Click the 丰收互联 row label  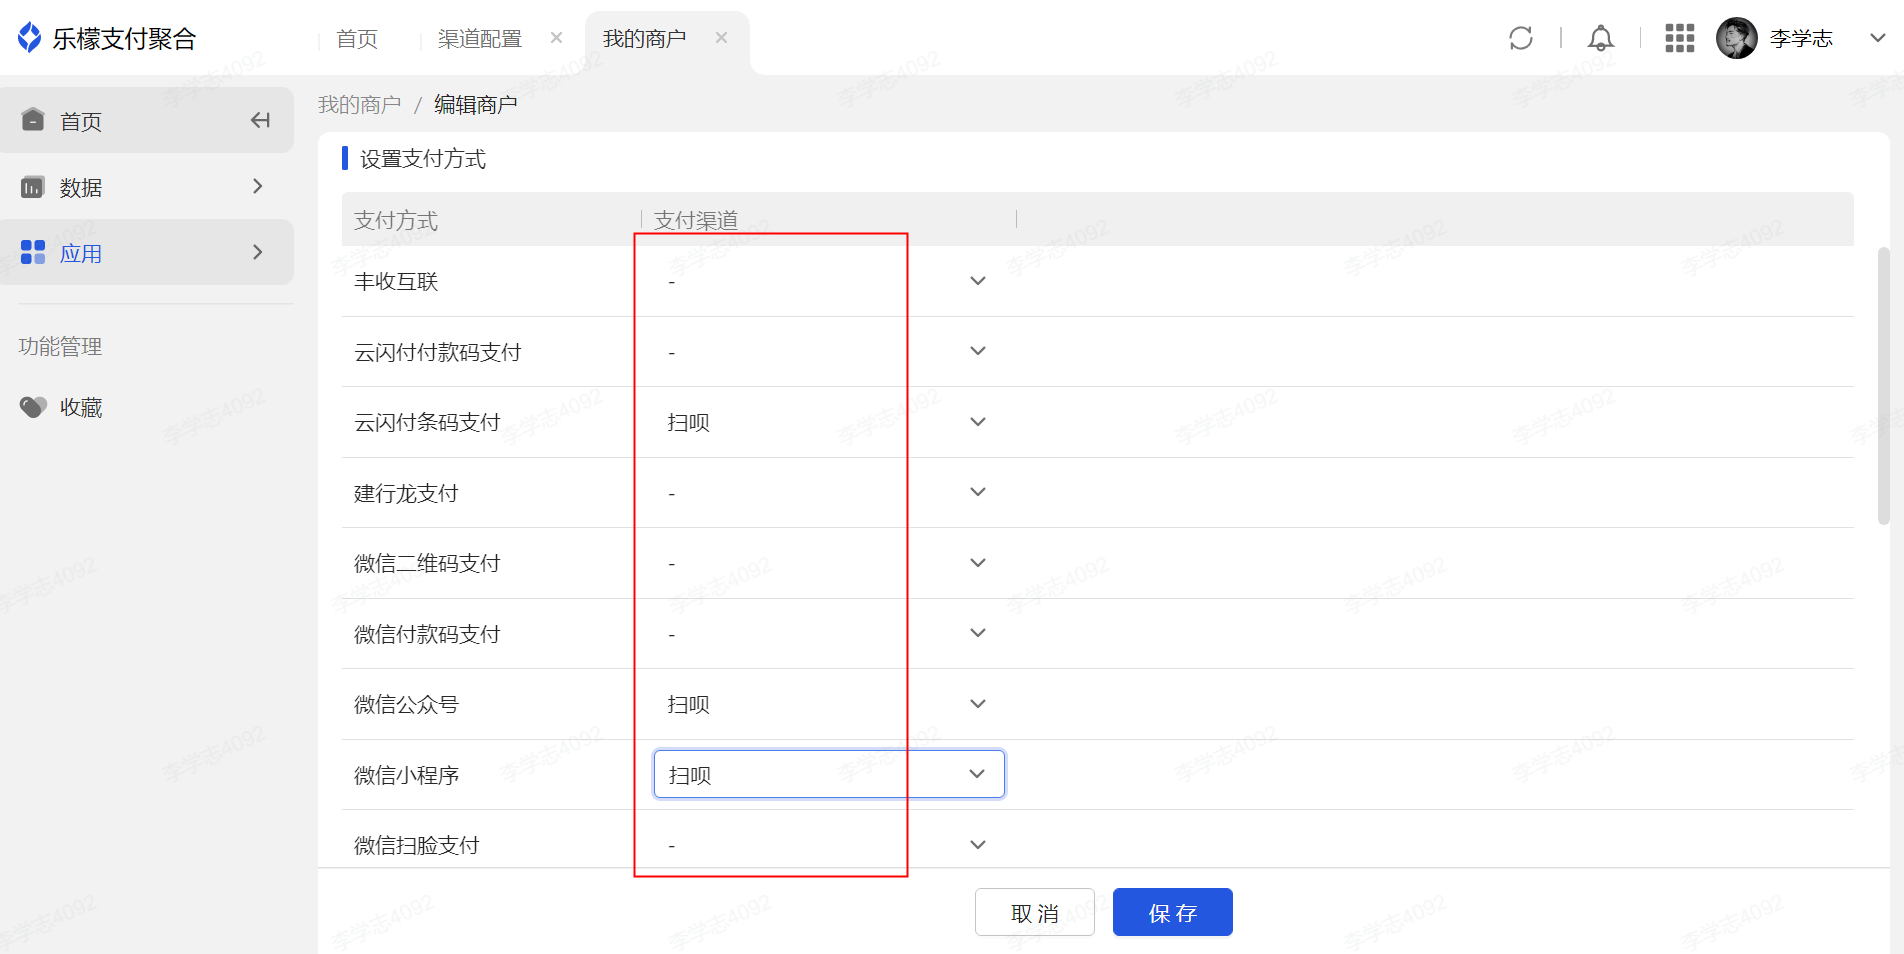coord(396,281)
